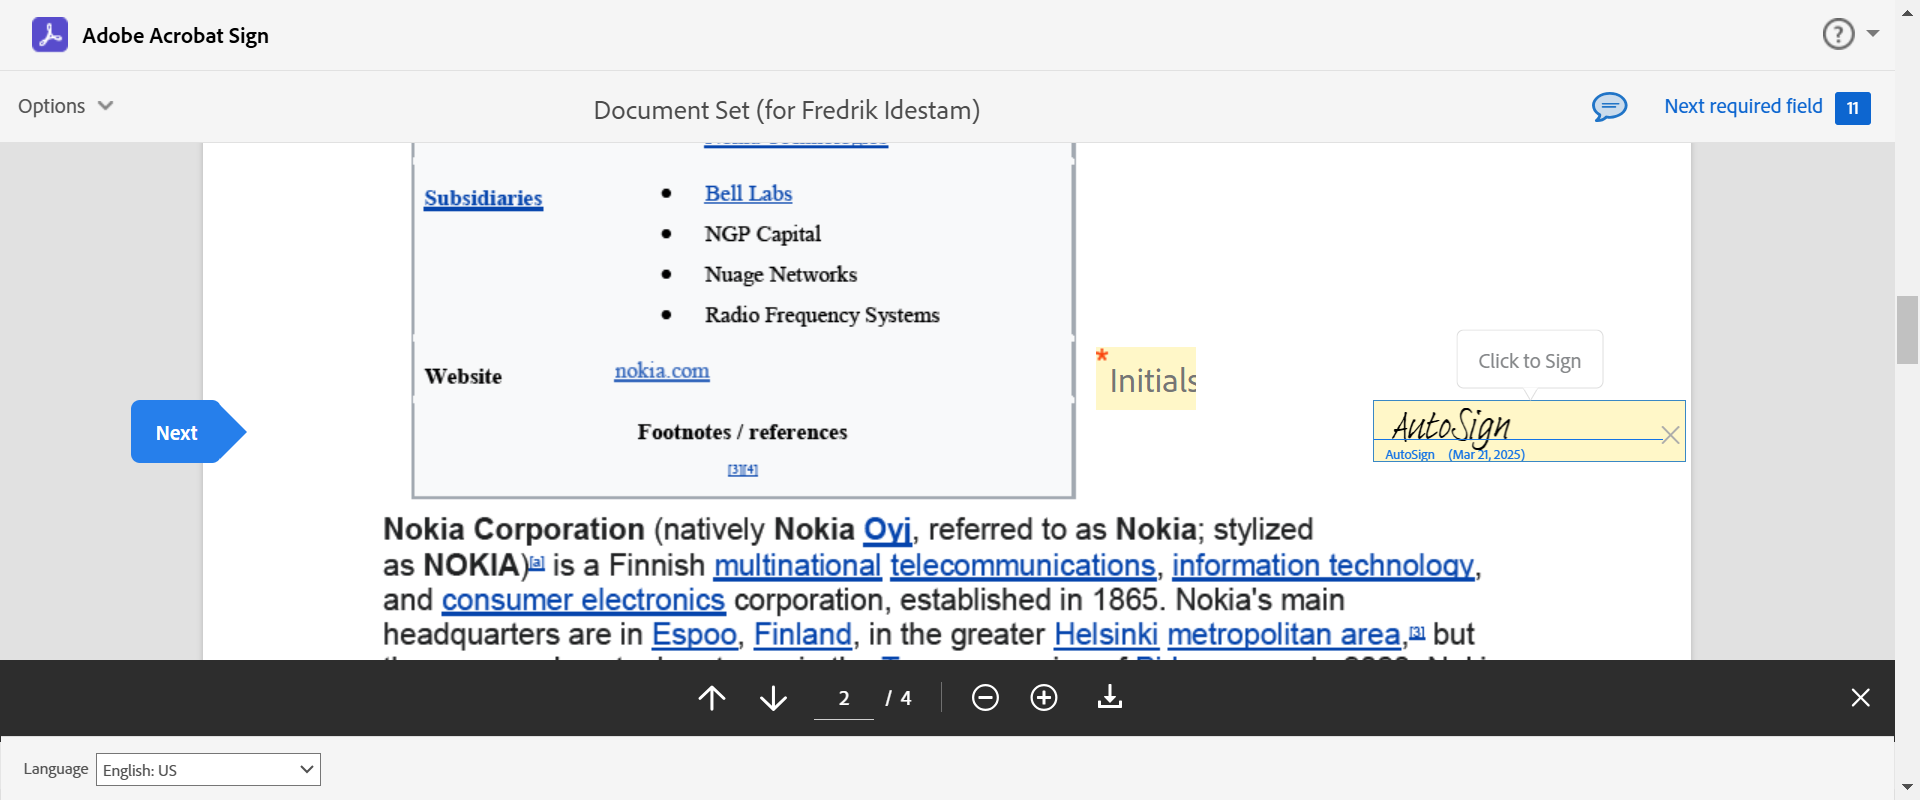
Task: Click the Next required field link
Action: click(x=1743, y=106)
